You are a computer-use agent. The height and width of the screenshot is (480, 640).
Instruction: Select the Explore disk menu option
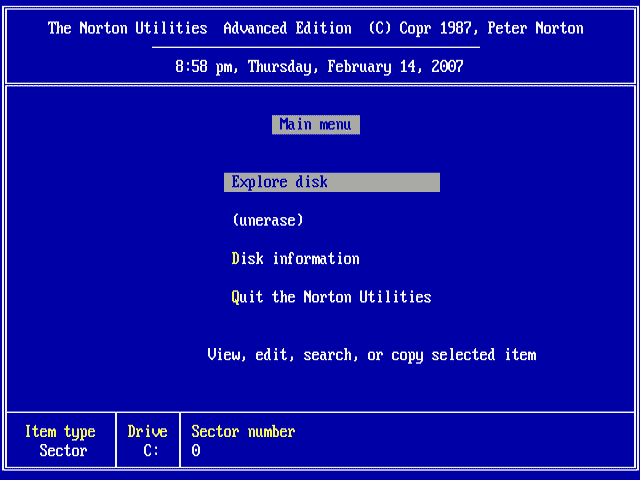click(x=332, y=182)
